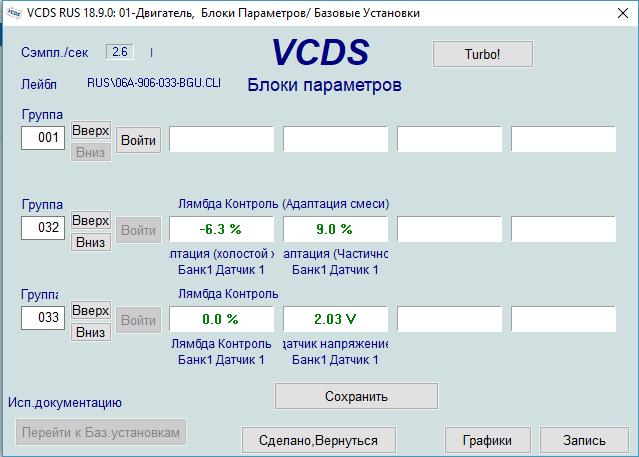Click the -6.3 % value field

[x=221, y=229]
